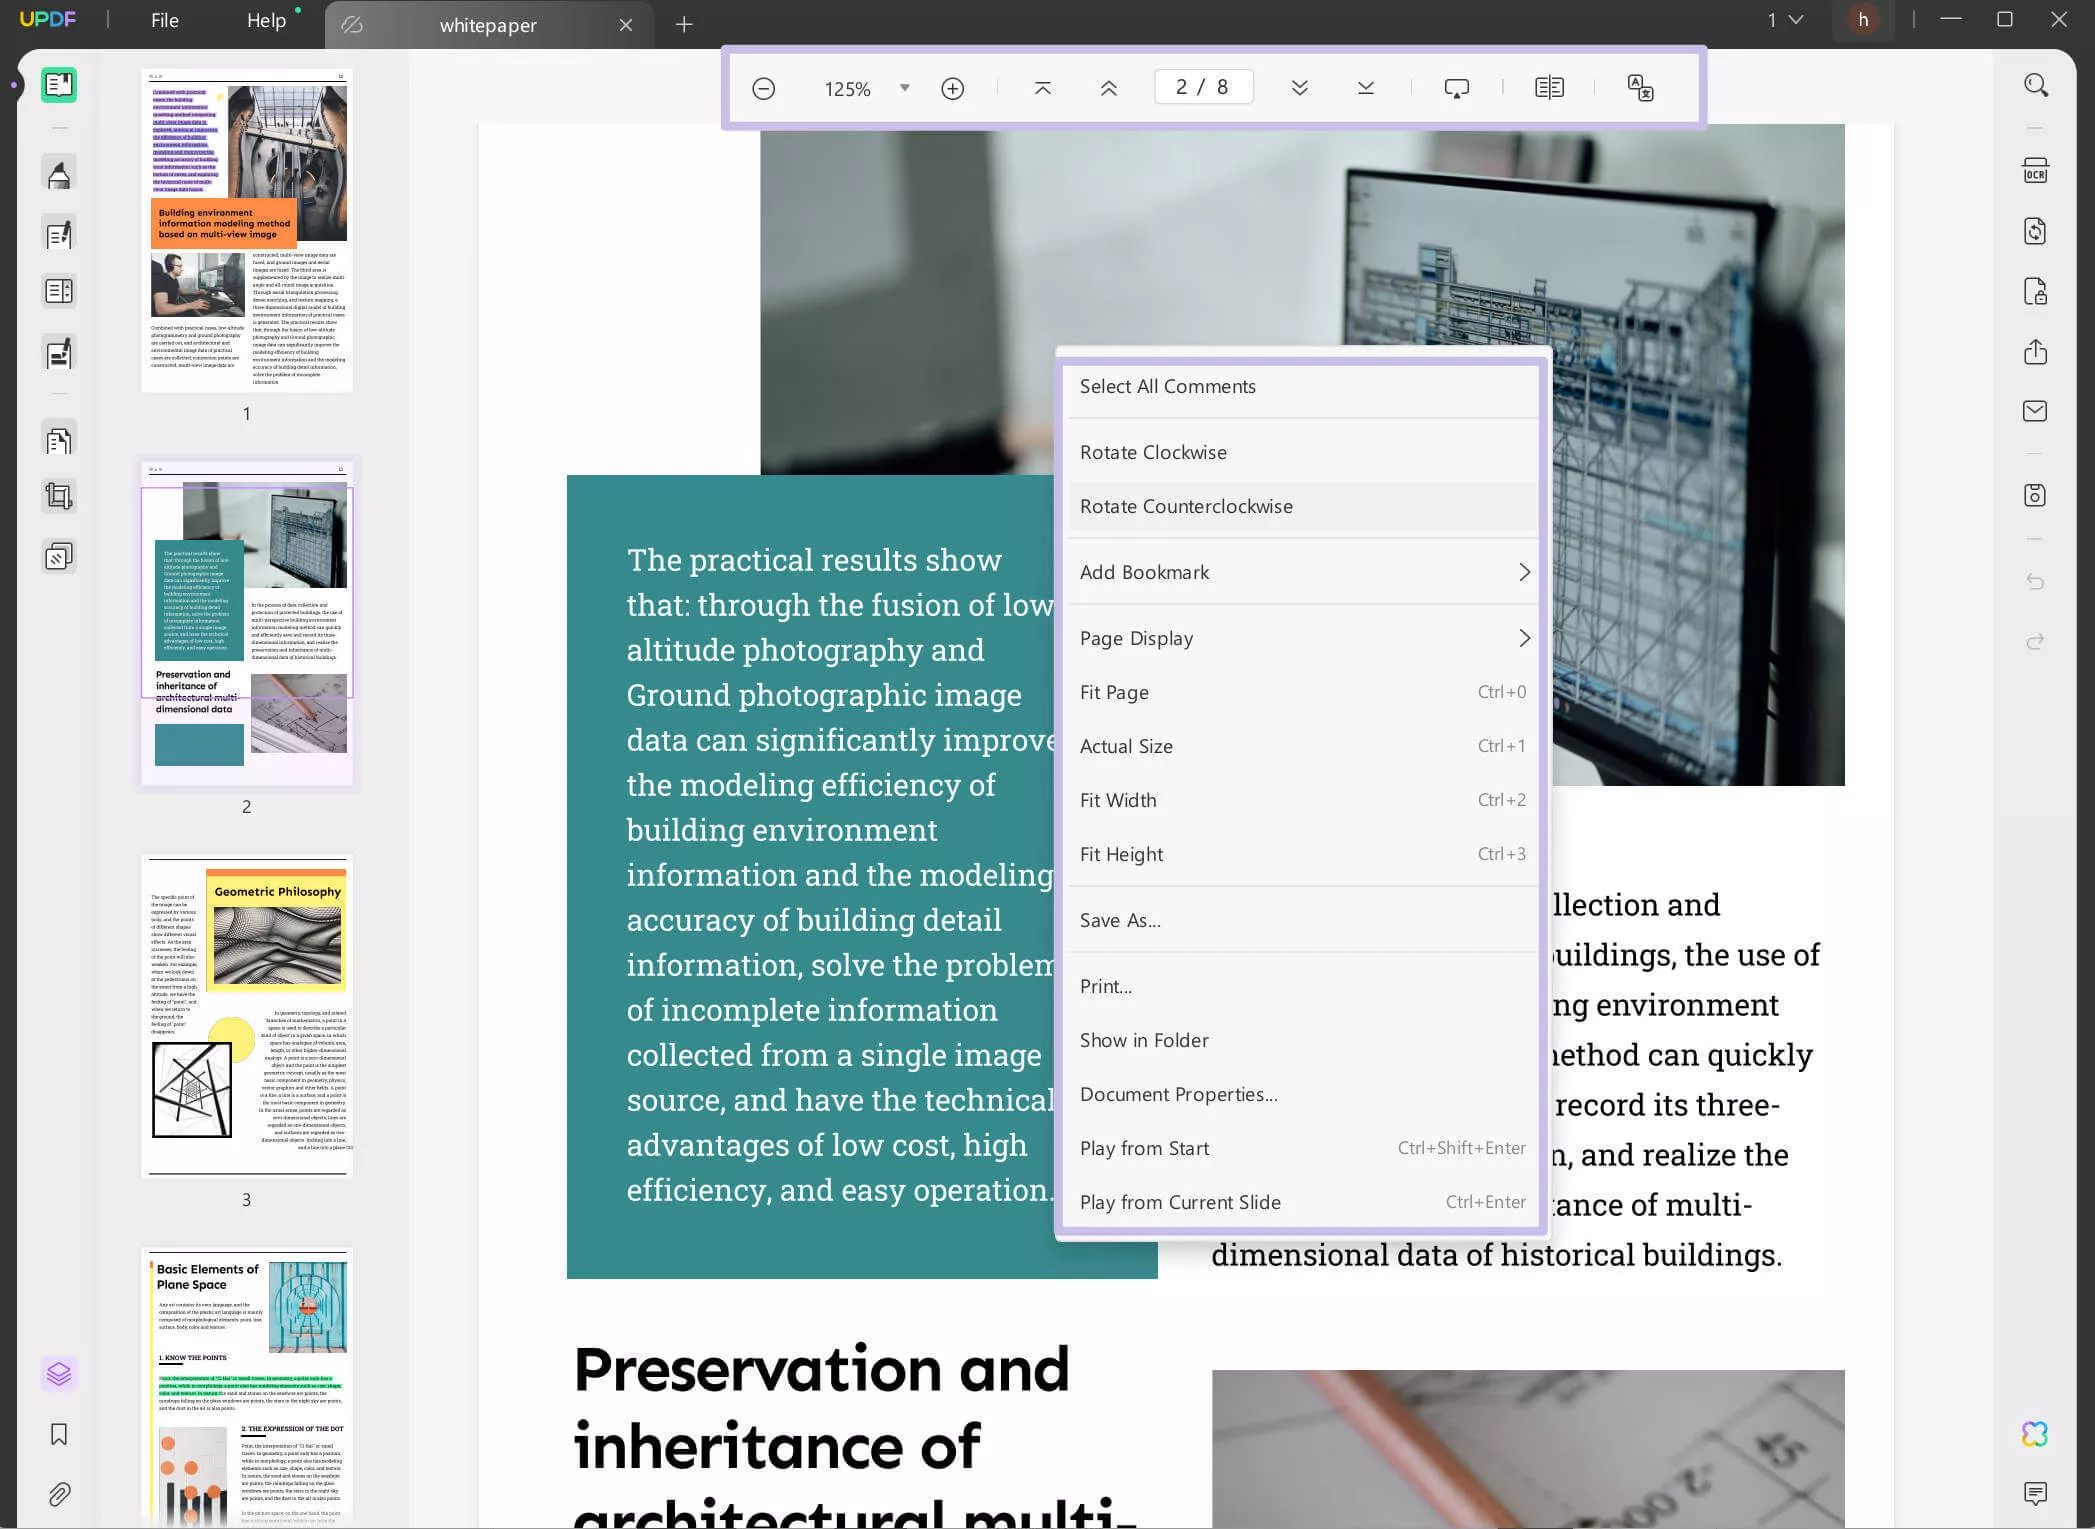The width and height of the screenshot is (2095, 1529).
Task: Select Fit Page in context menu
Action: tap(1302, 692)
